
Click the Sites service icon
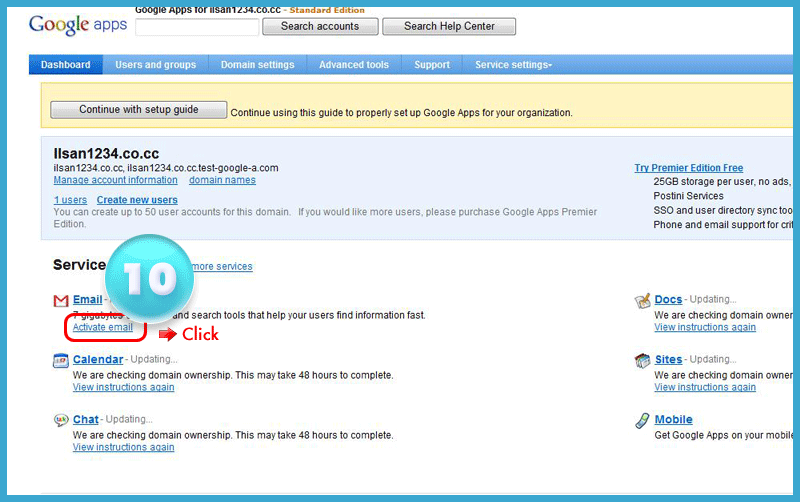(642, 360)
